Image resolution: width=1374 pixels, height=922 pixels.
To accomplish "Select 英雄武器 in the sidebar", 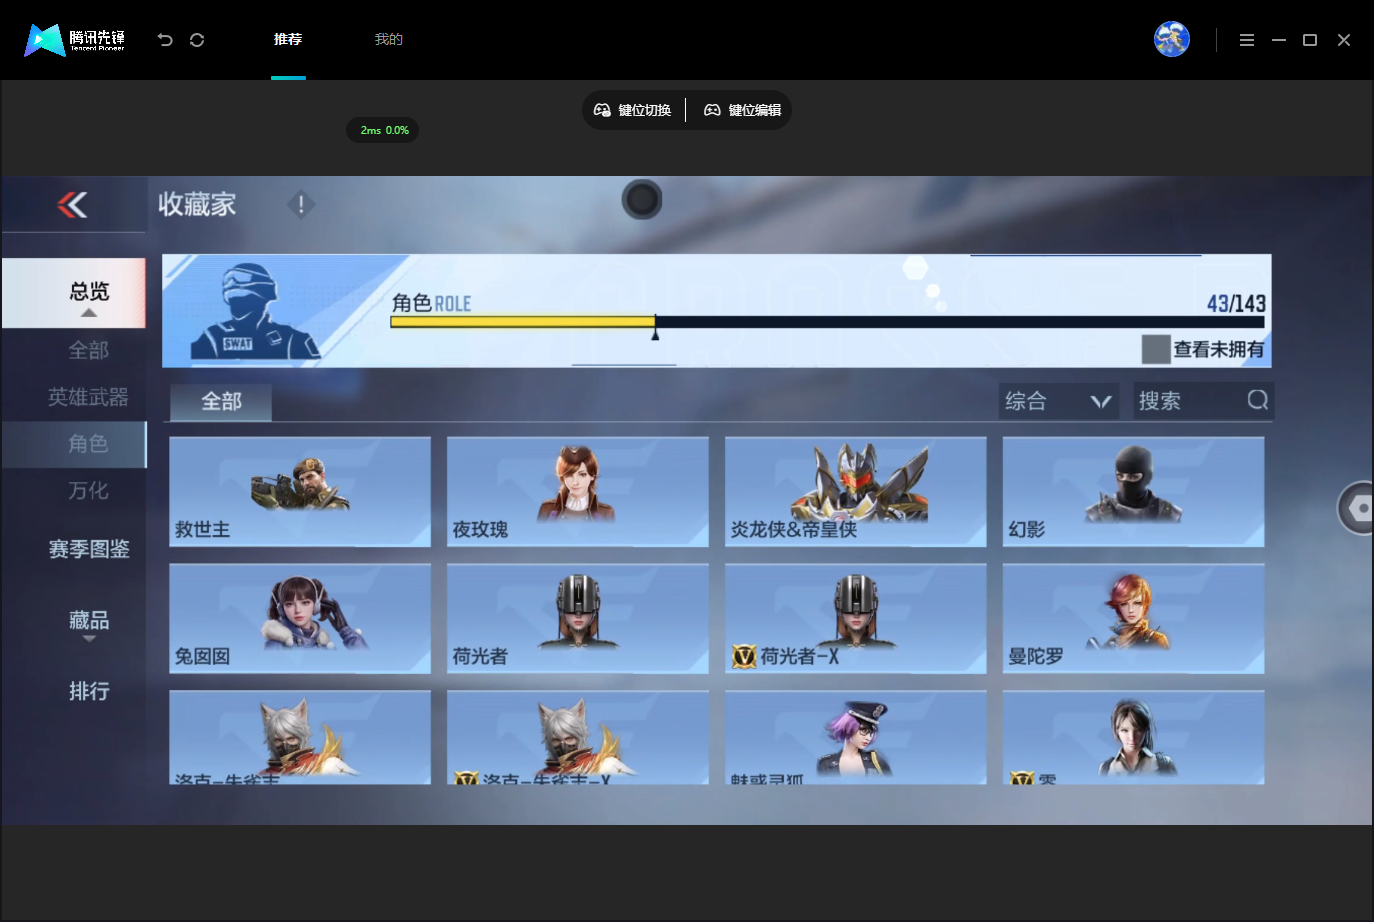I will (x=88, y=397).
